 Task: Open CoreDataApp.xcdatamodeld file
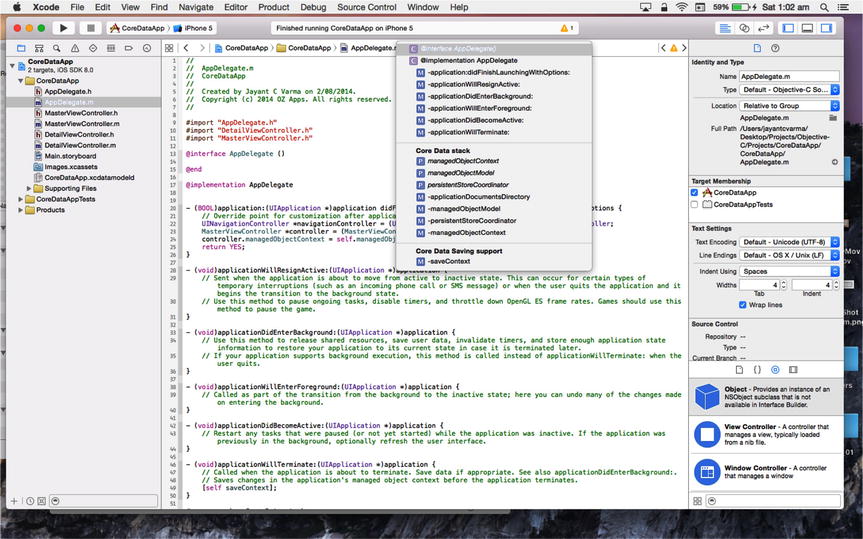(89, 177)
